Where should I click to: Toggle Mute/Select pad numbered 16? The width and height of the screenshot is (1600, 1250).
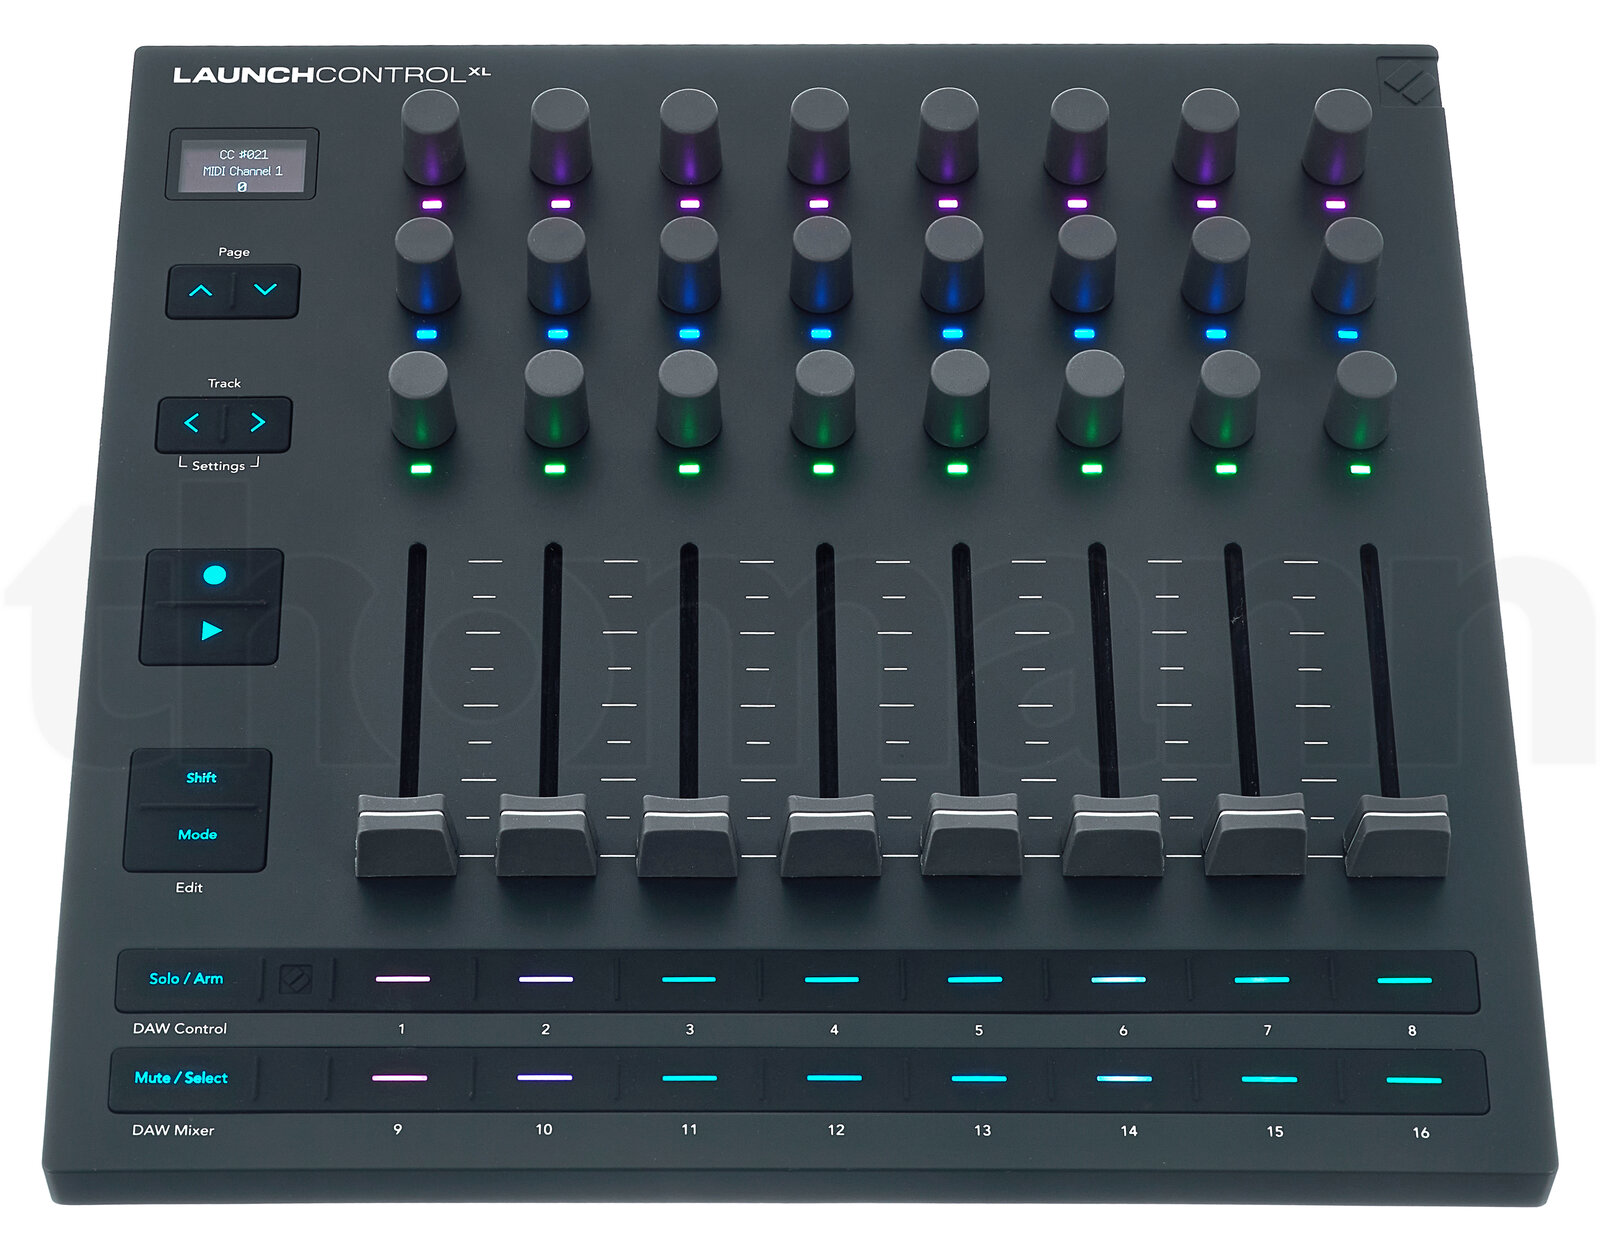(1414, 1080)
